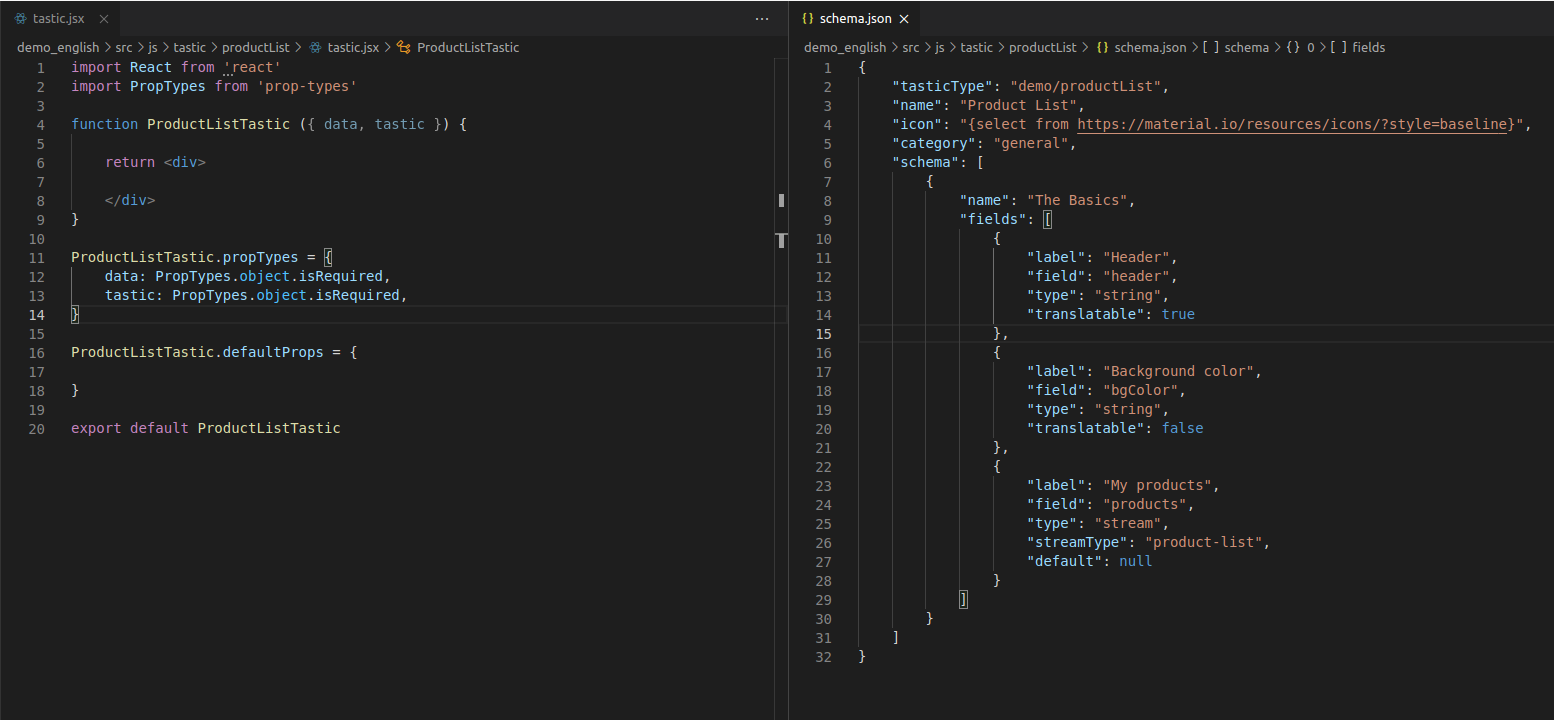Click 'react' import string on line 1
The width and height of the screenshot is (1554, 720).
252,67
